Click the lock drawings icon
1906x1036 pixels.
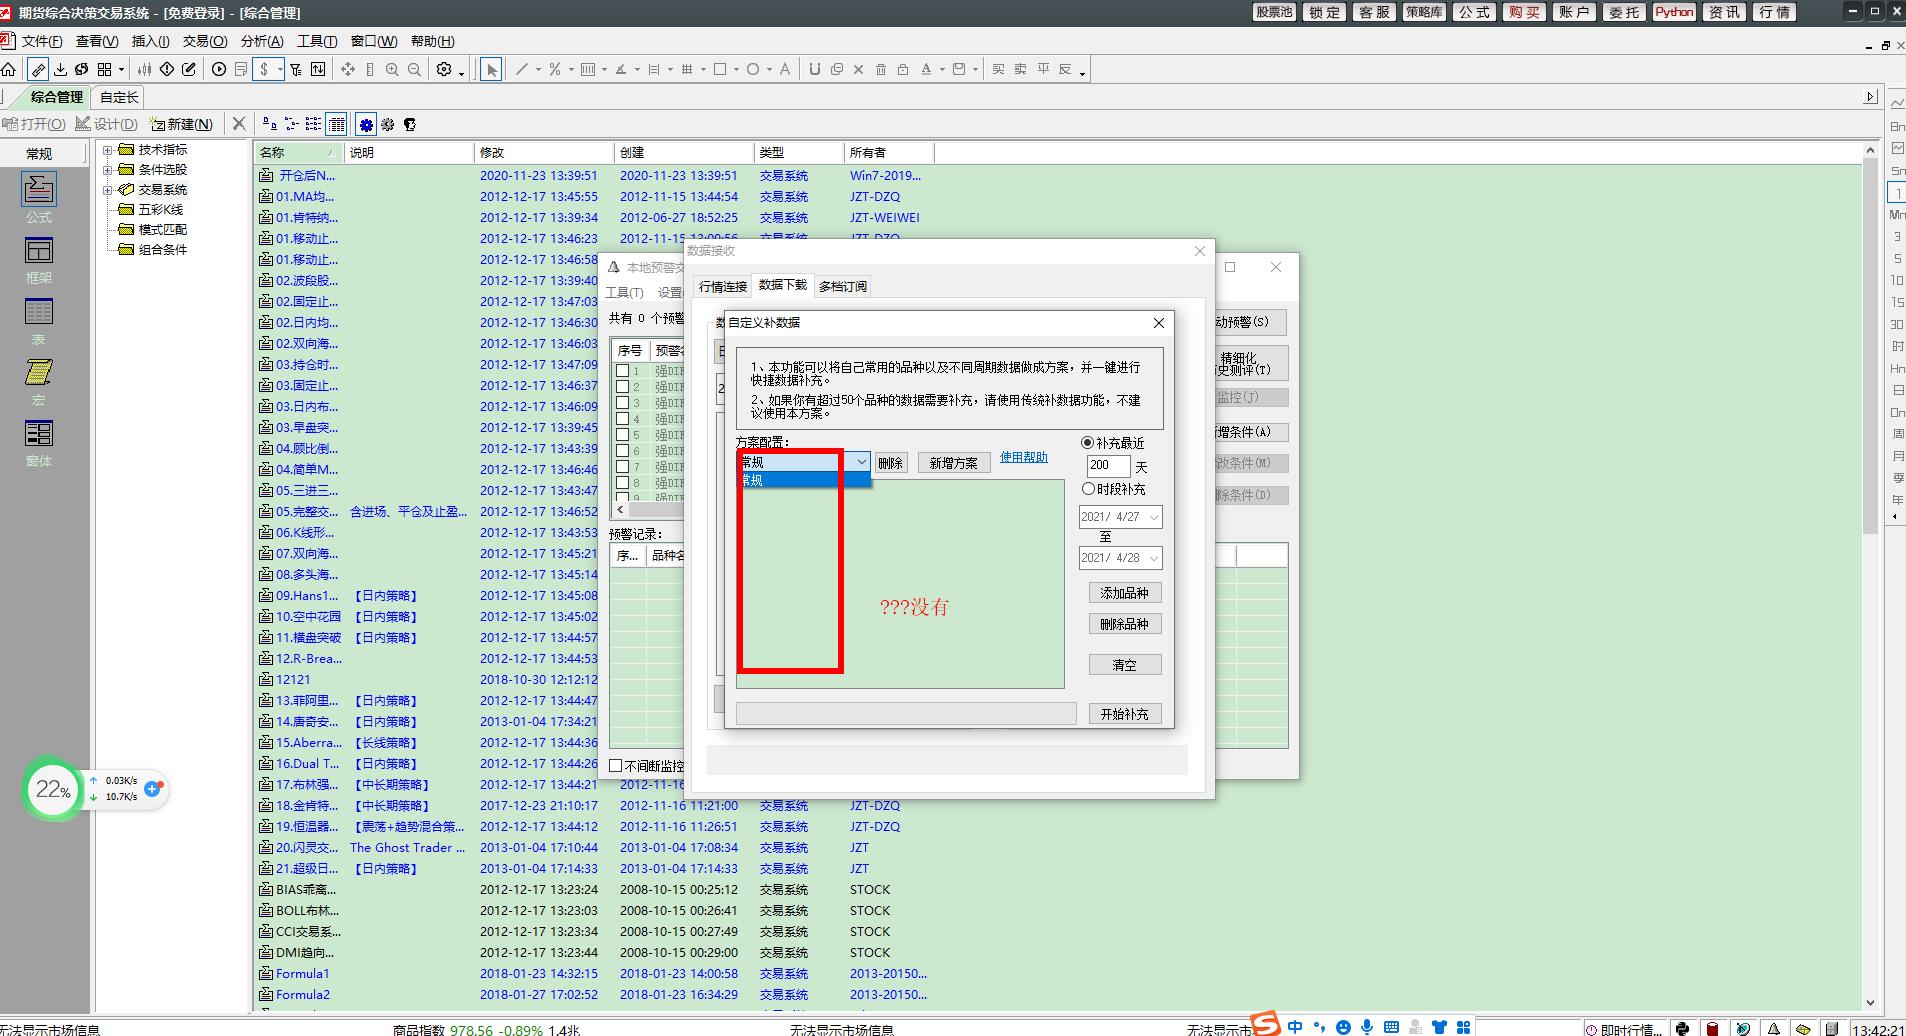coord(903,69)
